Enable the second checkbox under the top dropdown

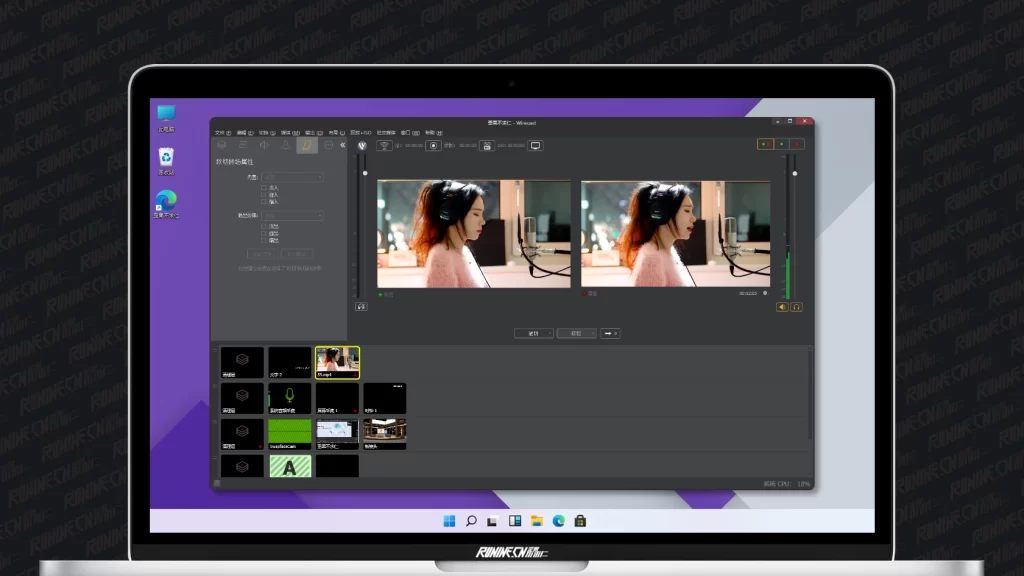click(x=264, y=194)
